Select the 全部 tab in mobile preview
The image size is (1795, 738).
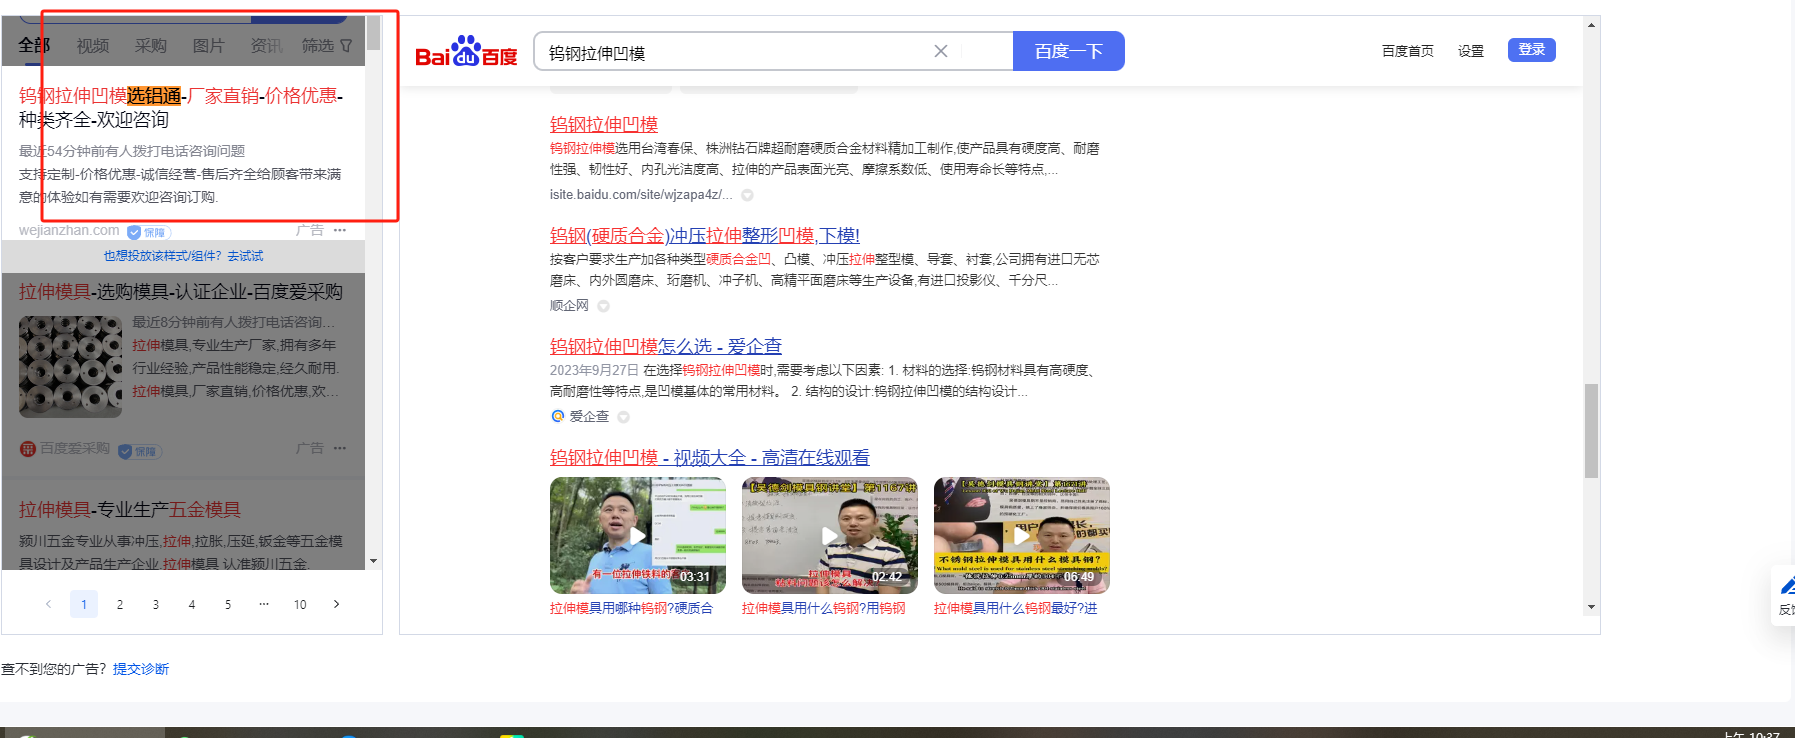point(34,46)
